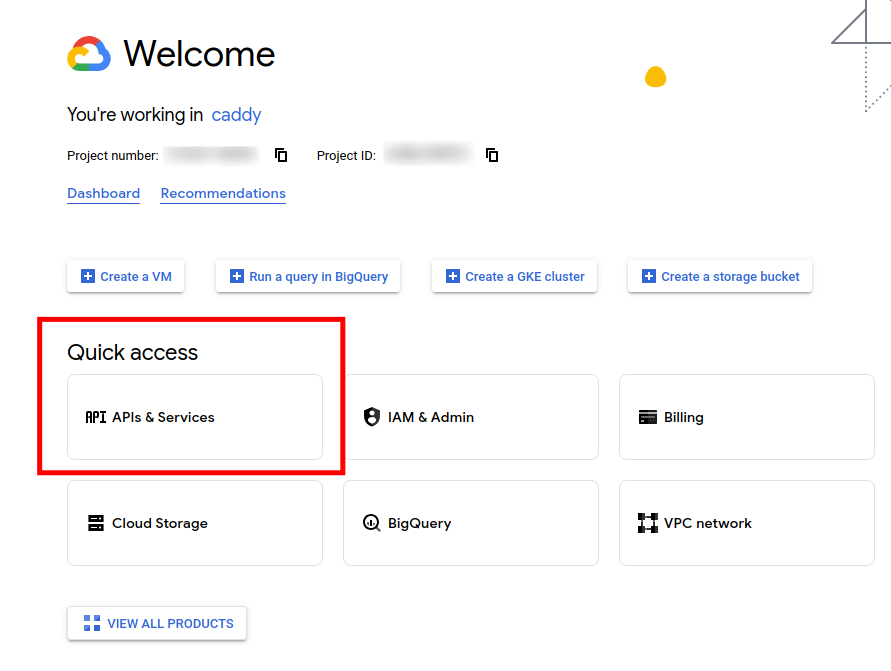Image resolution: width=891 pixels, height=671 pixels.
Task: Click the Cloud Storage server icon
Action: [96, 523]
